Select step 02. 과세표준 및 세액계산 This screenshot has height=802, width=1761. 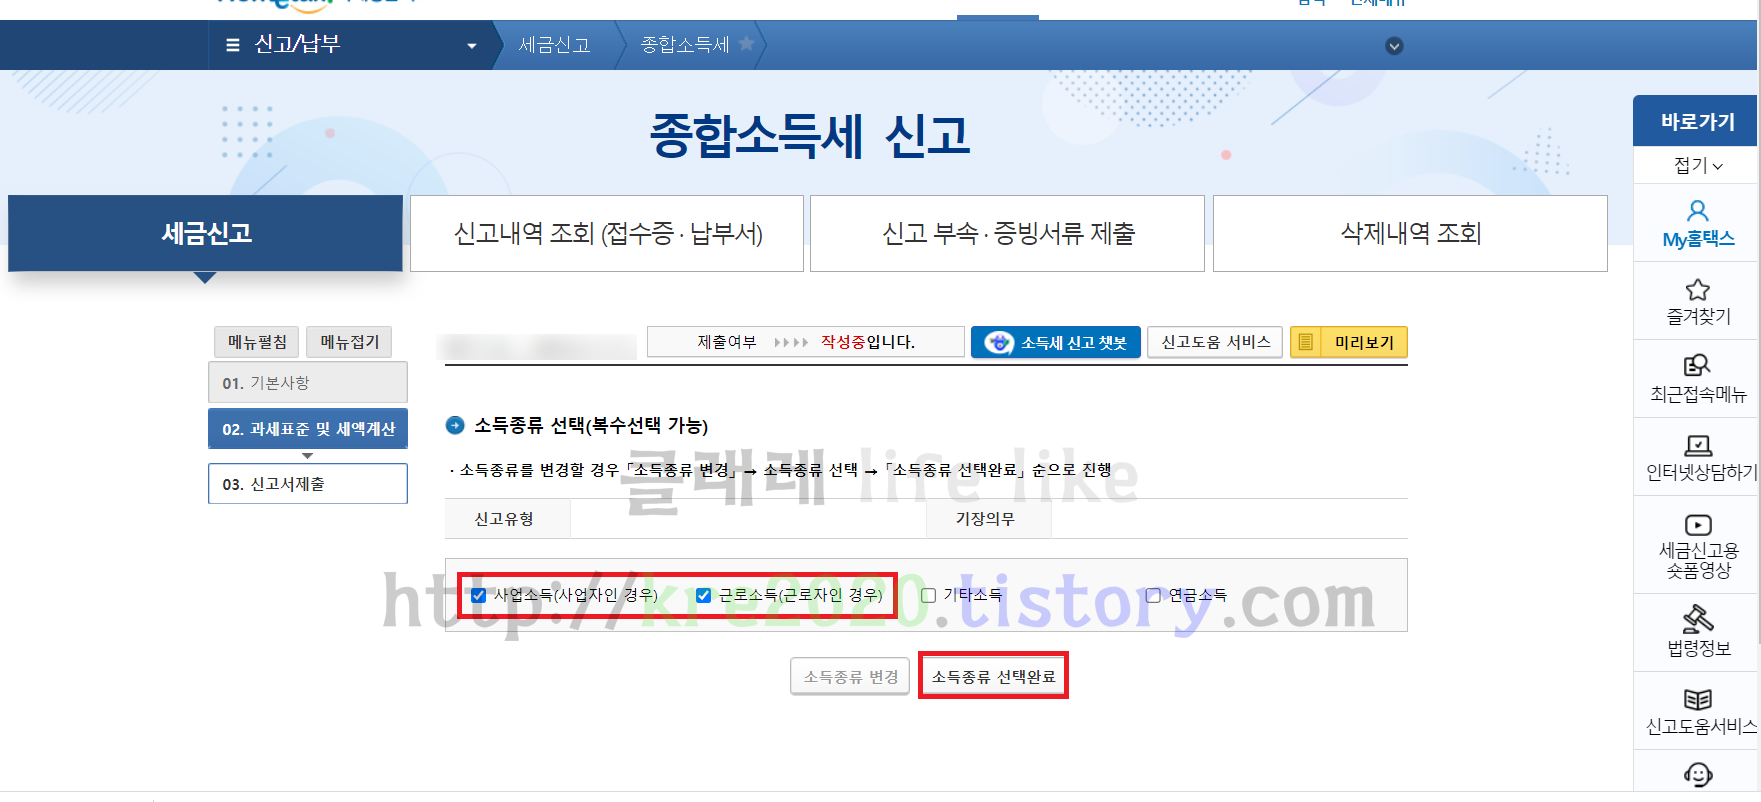click(x=308, y=429)
